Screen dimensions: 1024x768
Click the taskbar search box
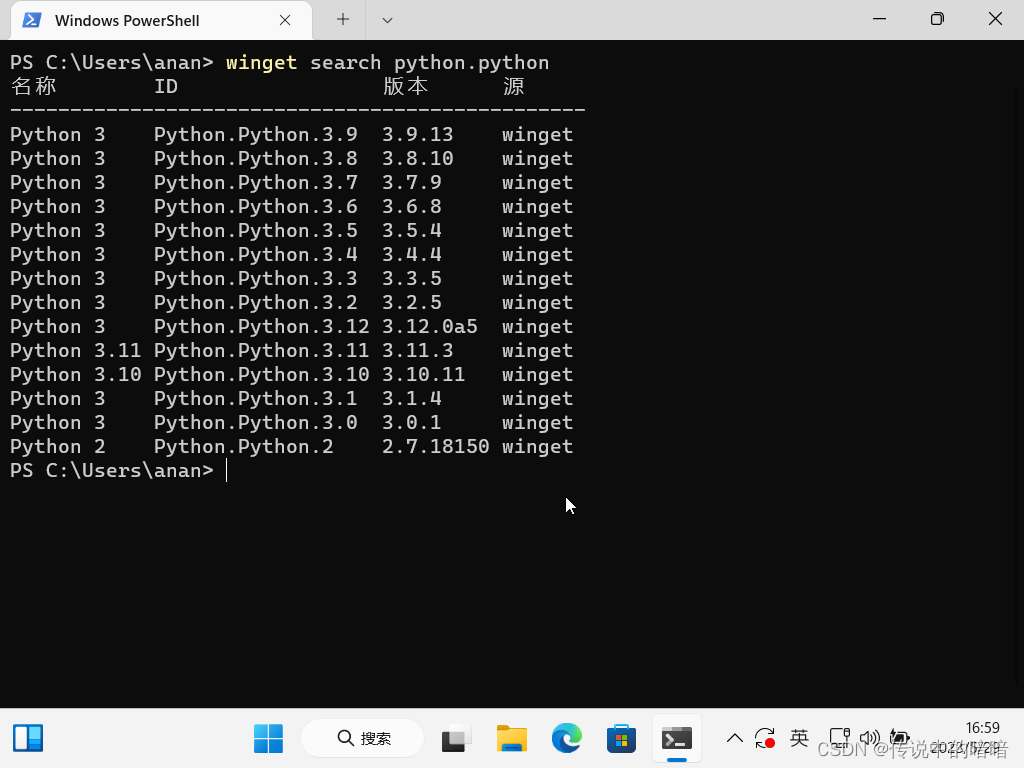pos(363,739)
